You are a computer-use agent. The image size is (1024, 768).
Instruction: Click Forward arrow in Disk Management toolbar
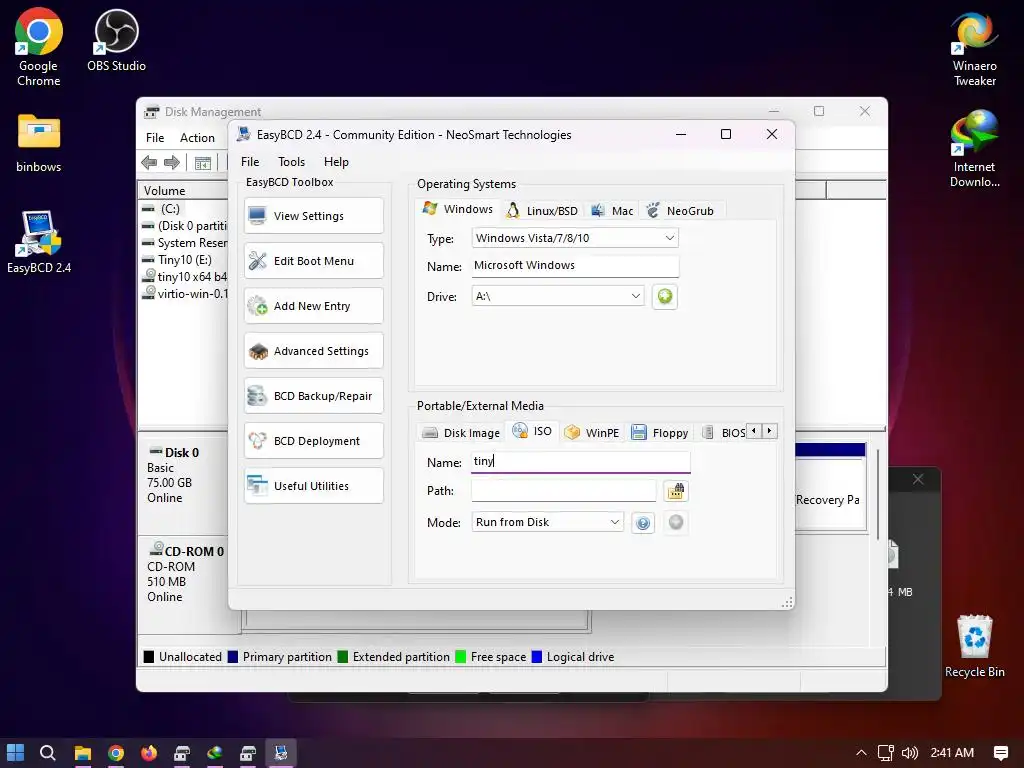(x=172, y=163)
